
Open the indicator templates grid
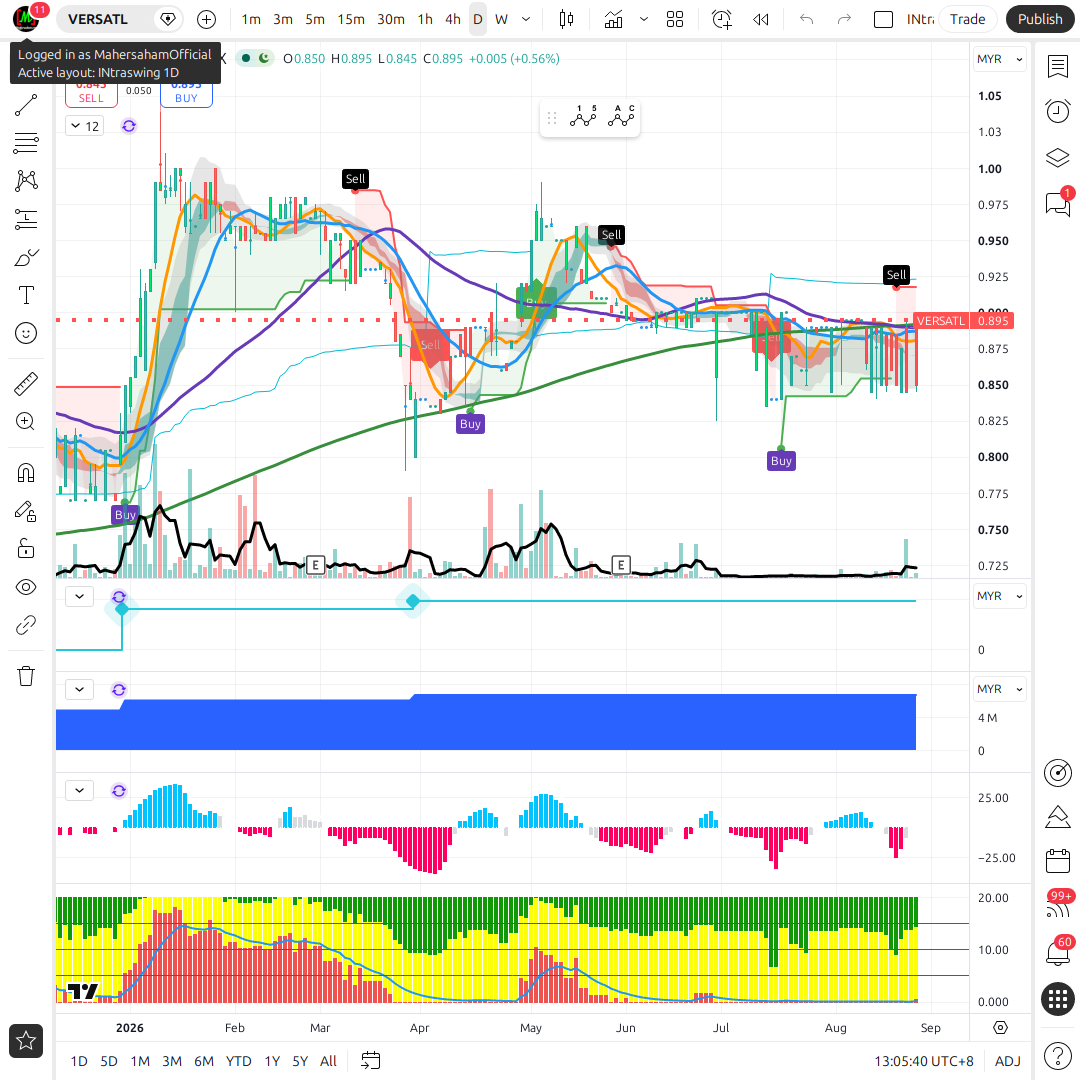(675, 19)
